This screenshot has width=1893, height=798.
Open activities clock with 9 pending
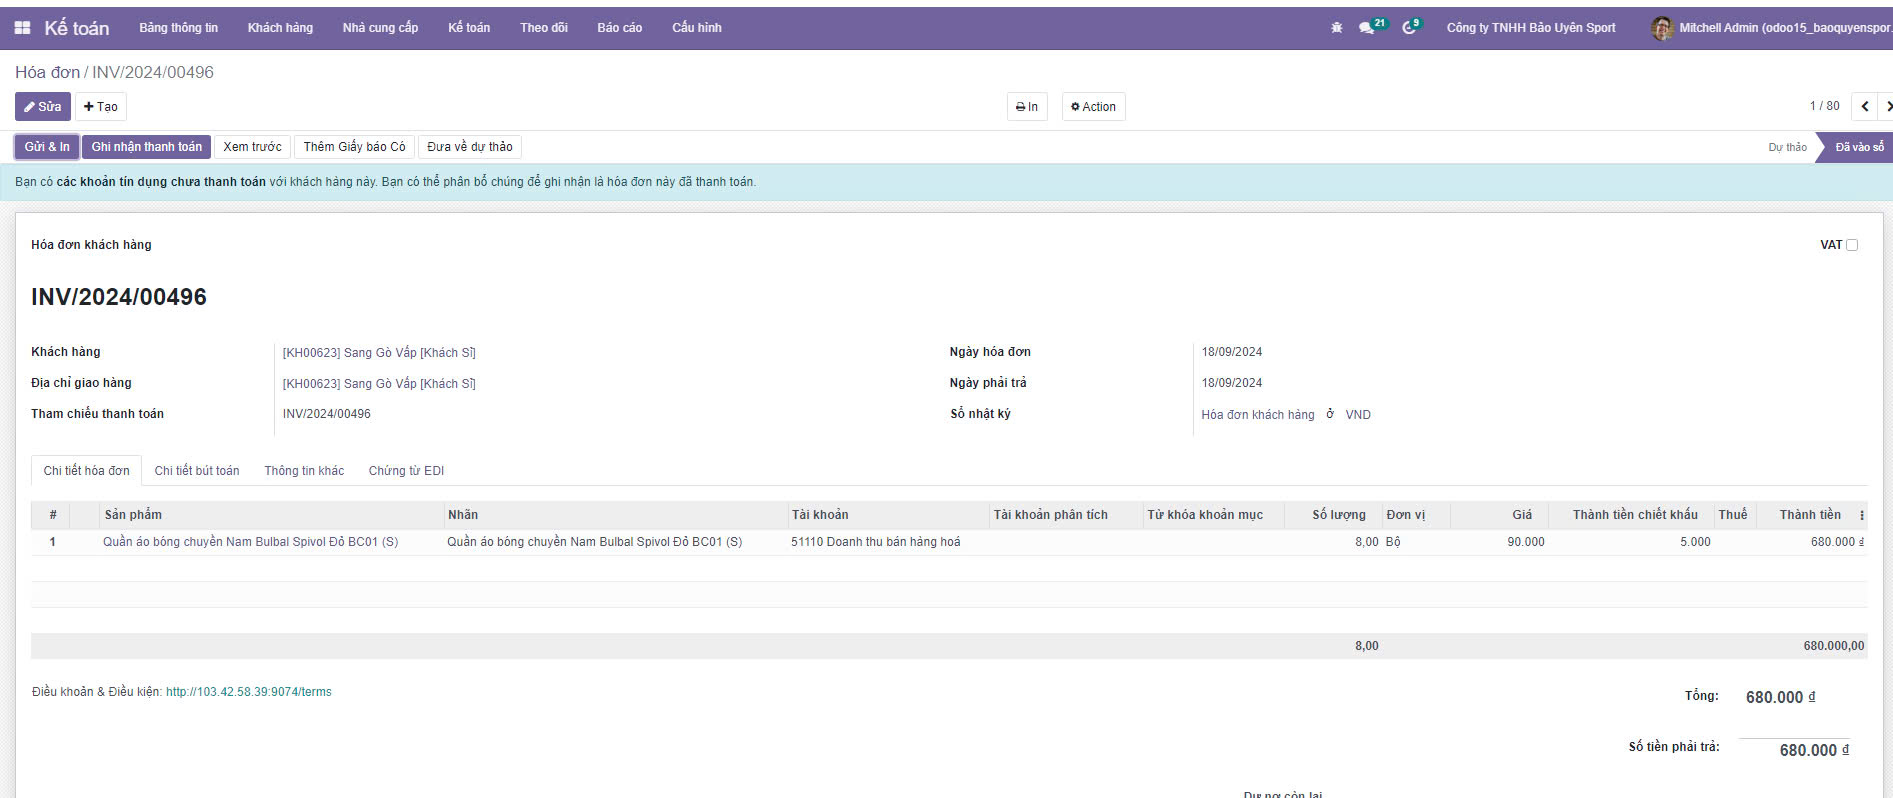pos(1409,28)
